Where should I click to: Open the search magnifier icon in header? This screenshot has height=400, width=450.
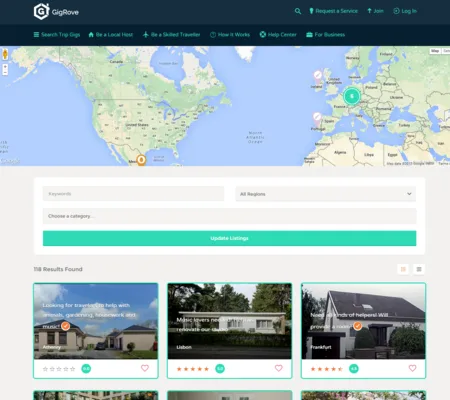tap(298, 11)
